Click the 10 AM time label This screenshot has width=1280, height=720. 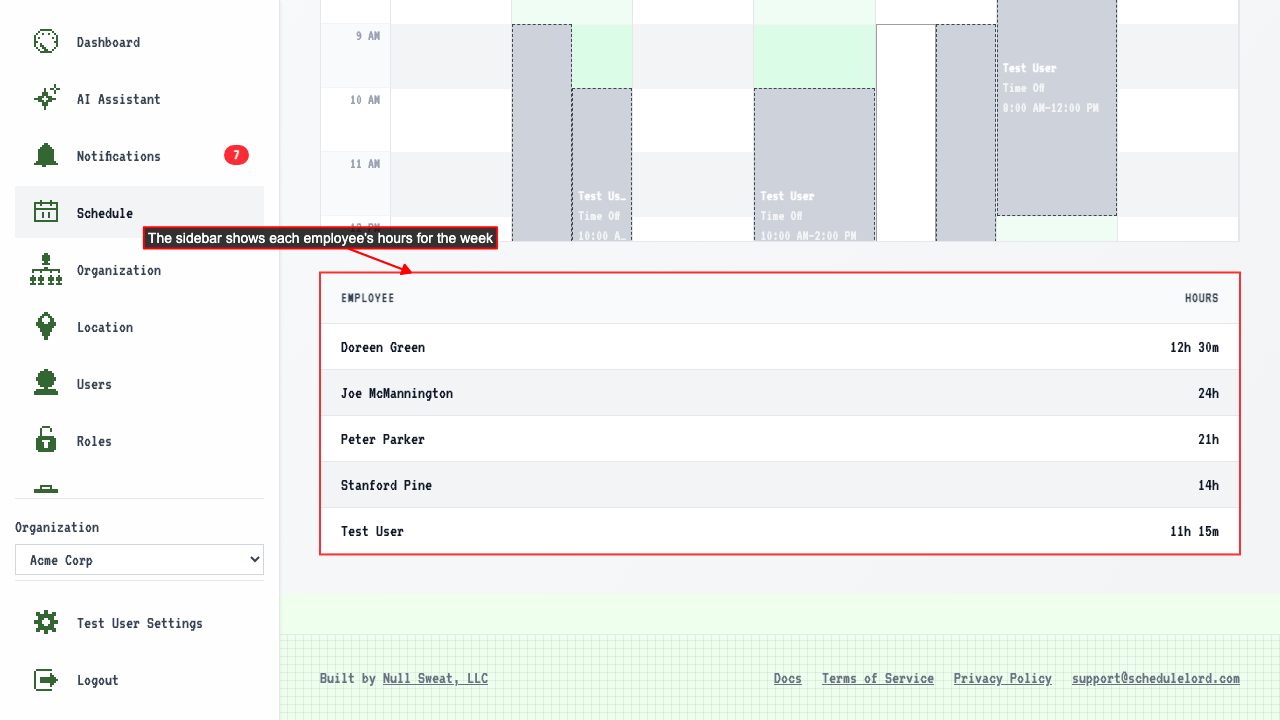(x=365, y=100)
